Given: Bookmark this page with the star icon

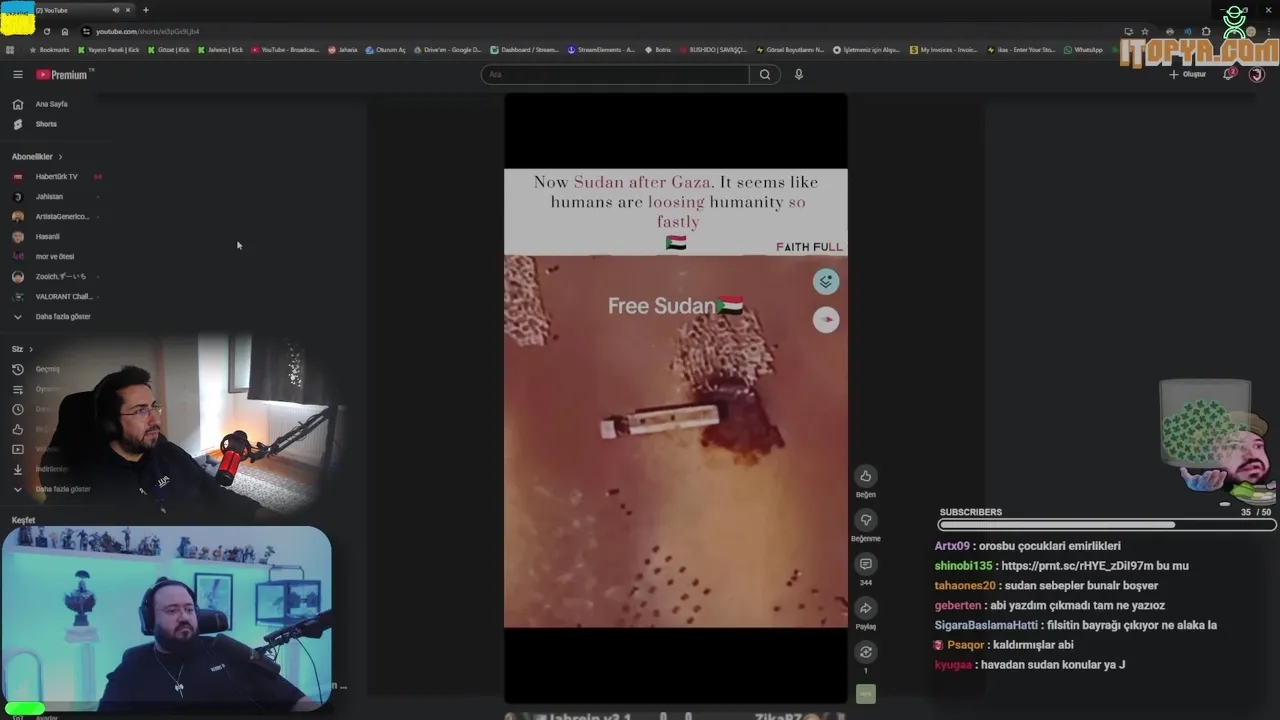Looking at the screenshot, I should [1146, 32].
